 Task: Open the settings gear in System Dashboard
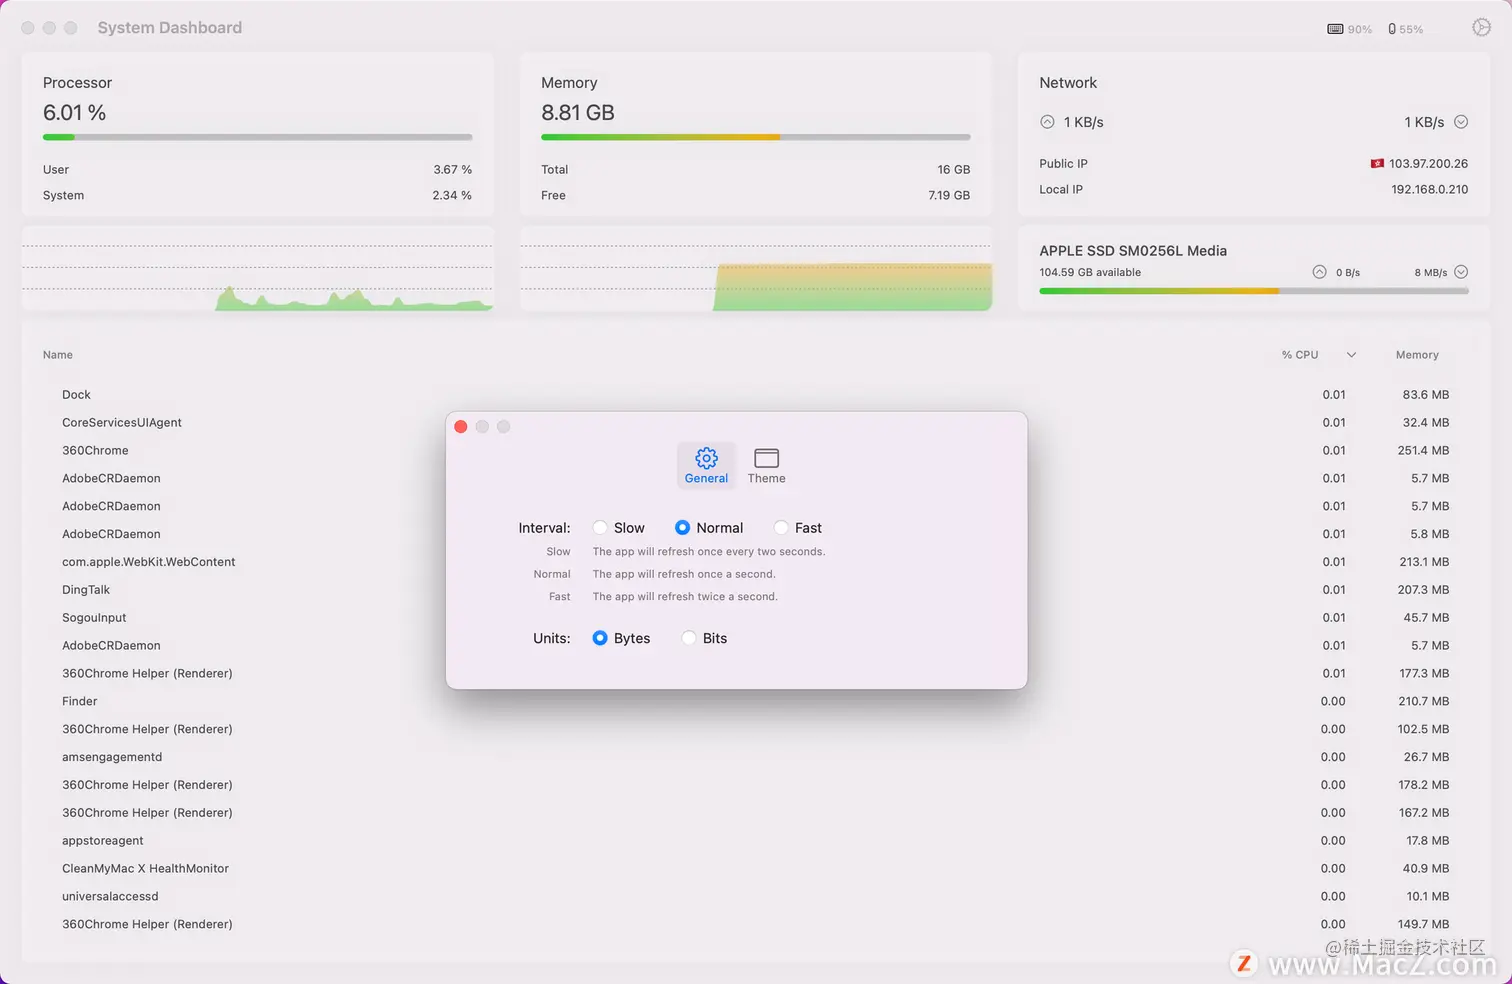point(1481,28)
